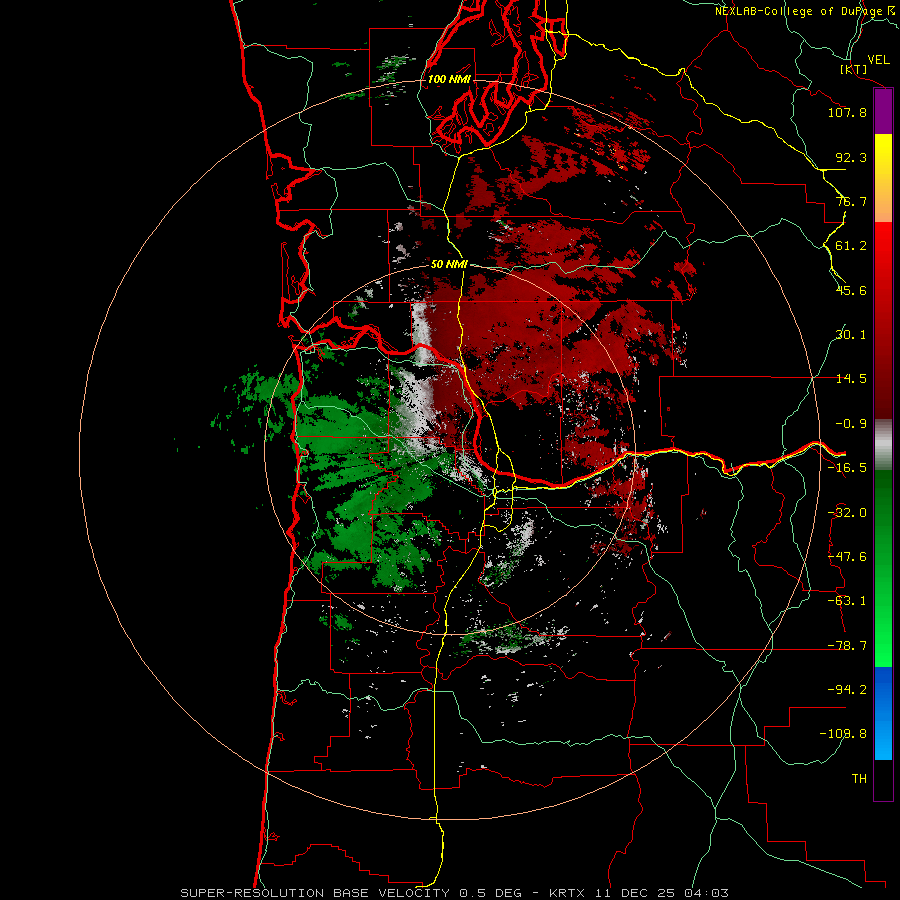Select the -78.7 scale value

847,646
